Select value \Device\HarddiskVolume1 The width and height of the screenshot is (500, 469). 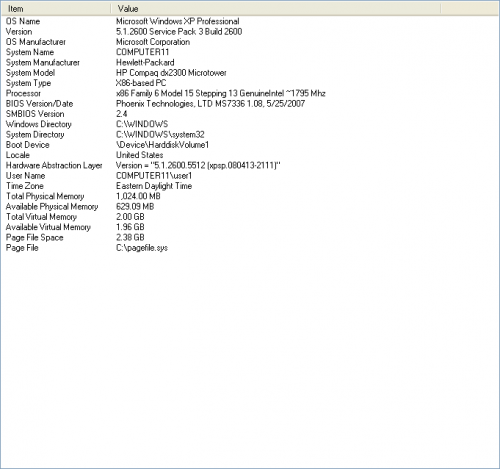(162, 145)
